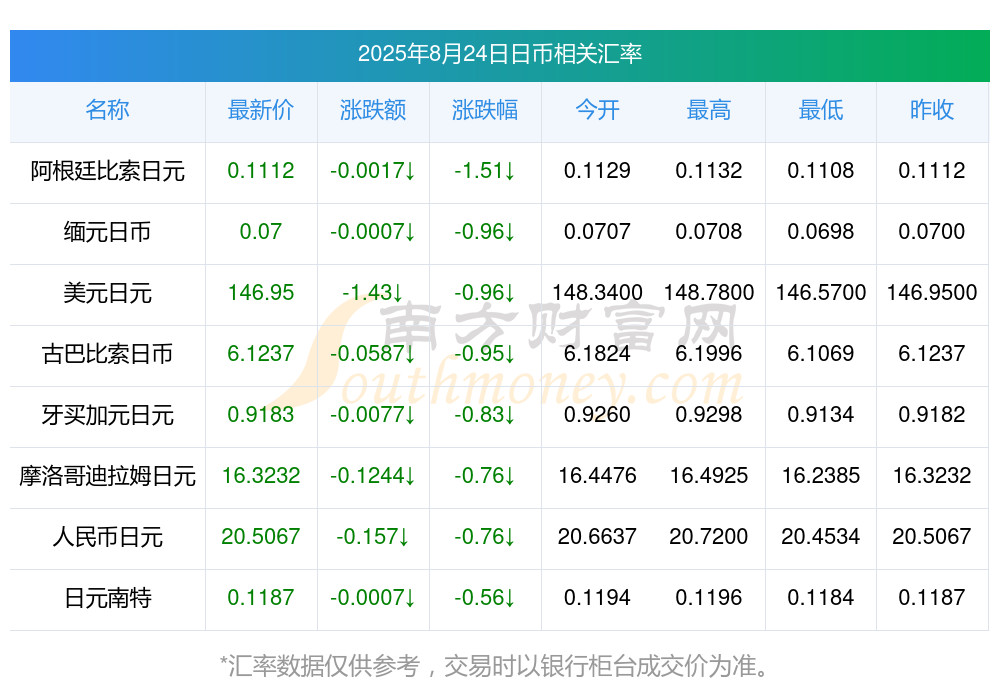The image size is (1000, 698).
Task: Click the 最高 column header
Action: coord(709,110)
